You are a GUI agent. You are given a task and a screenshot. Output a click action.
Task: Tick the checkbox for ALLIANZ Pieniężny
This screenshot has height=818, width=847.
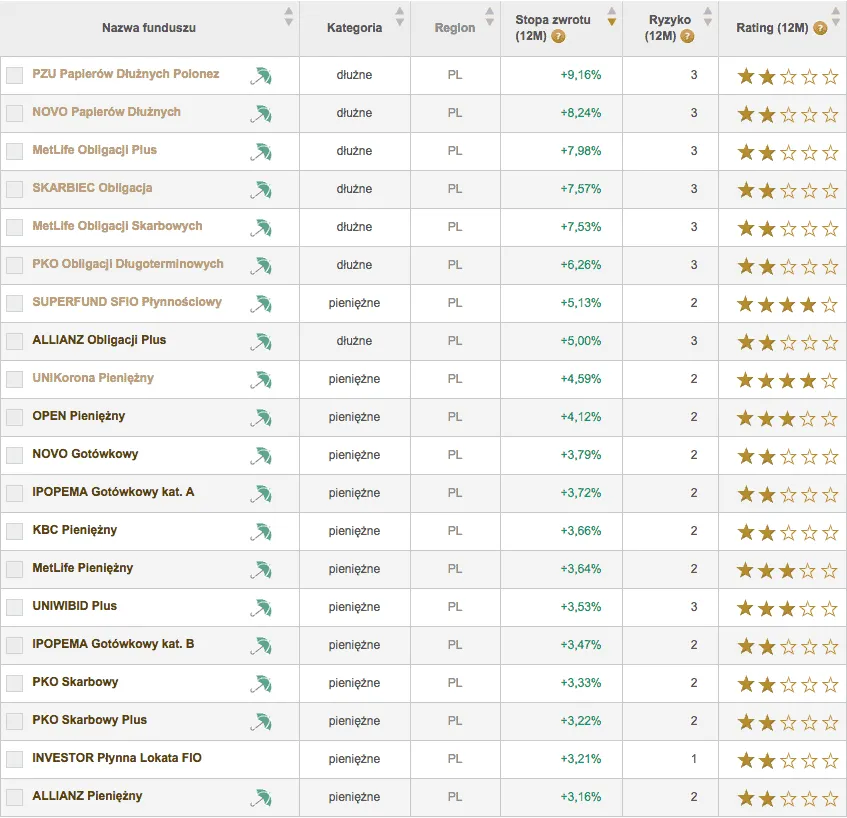pyautogui.click(x=15, y=797)
